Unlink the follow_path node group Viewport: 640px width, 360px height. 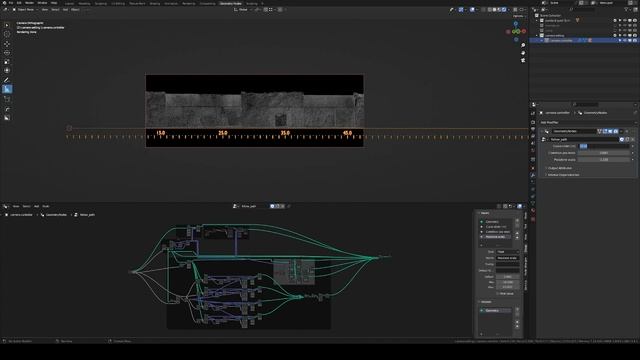pyautogui.click(x=633, y=139)
